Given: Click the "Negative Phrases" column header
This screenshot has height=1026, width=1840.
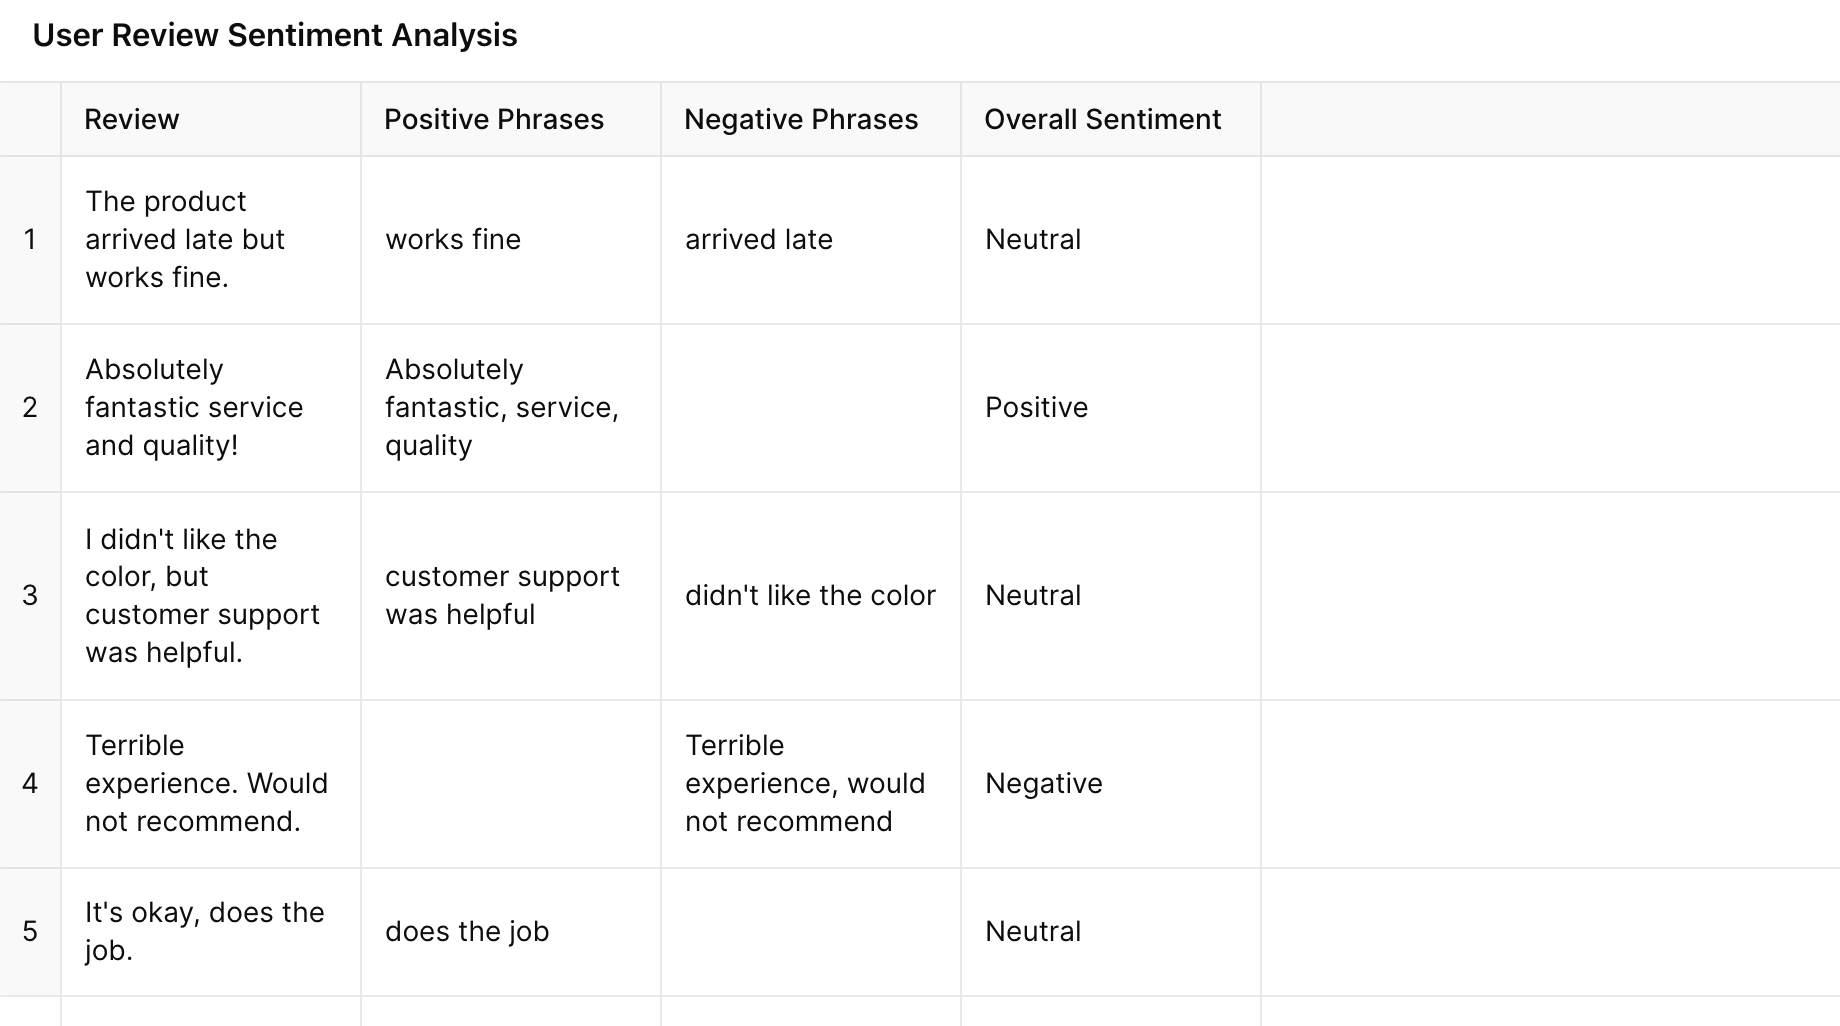Looking at the screenshot, I should (x=801, y=120).
